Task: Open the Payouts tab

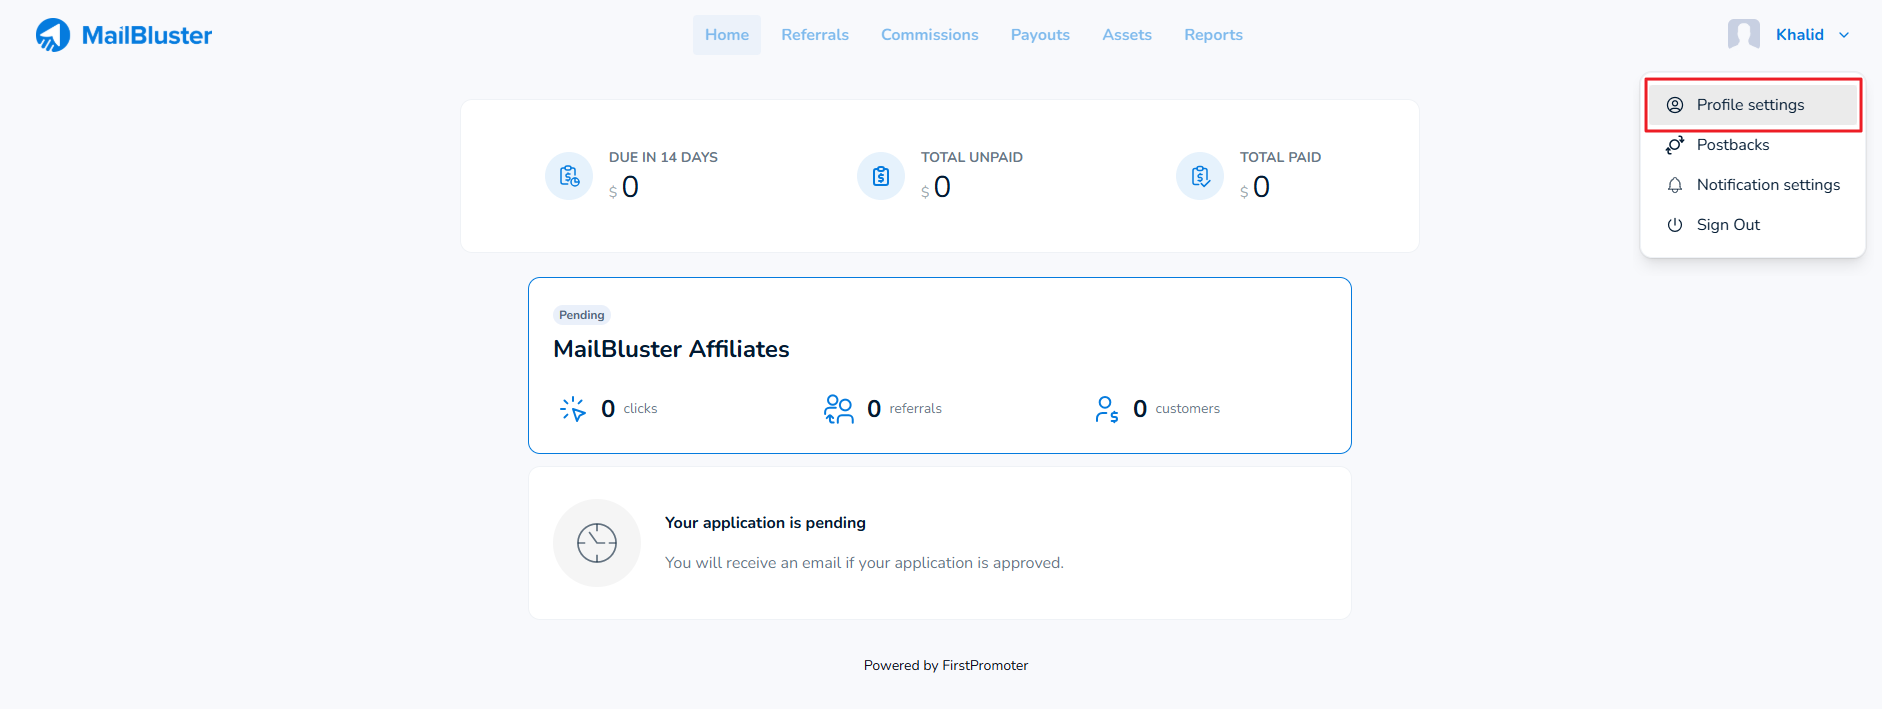Action: pyautogui.click(x=1040, y=35)
